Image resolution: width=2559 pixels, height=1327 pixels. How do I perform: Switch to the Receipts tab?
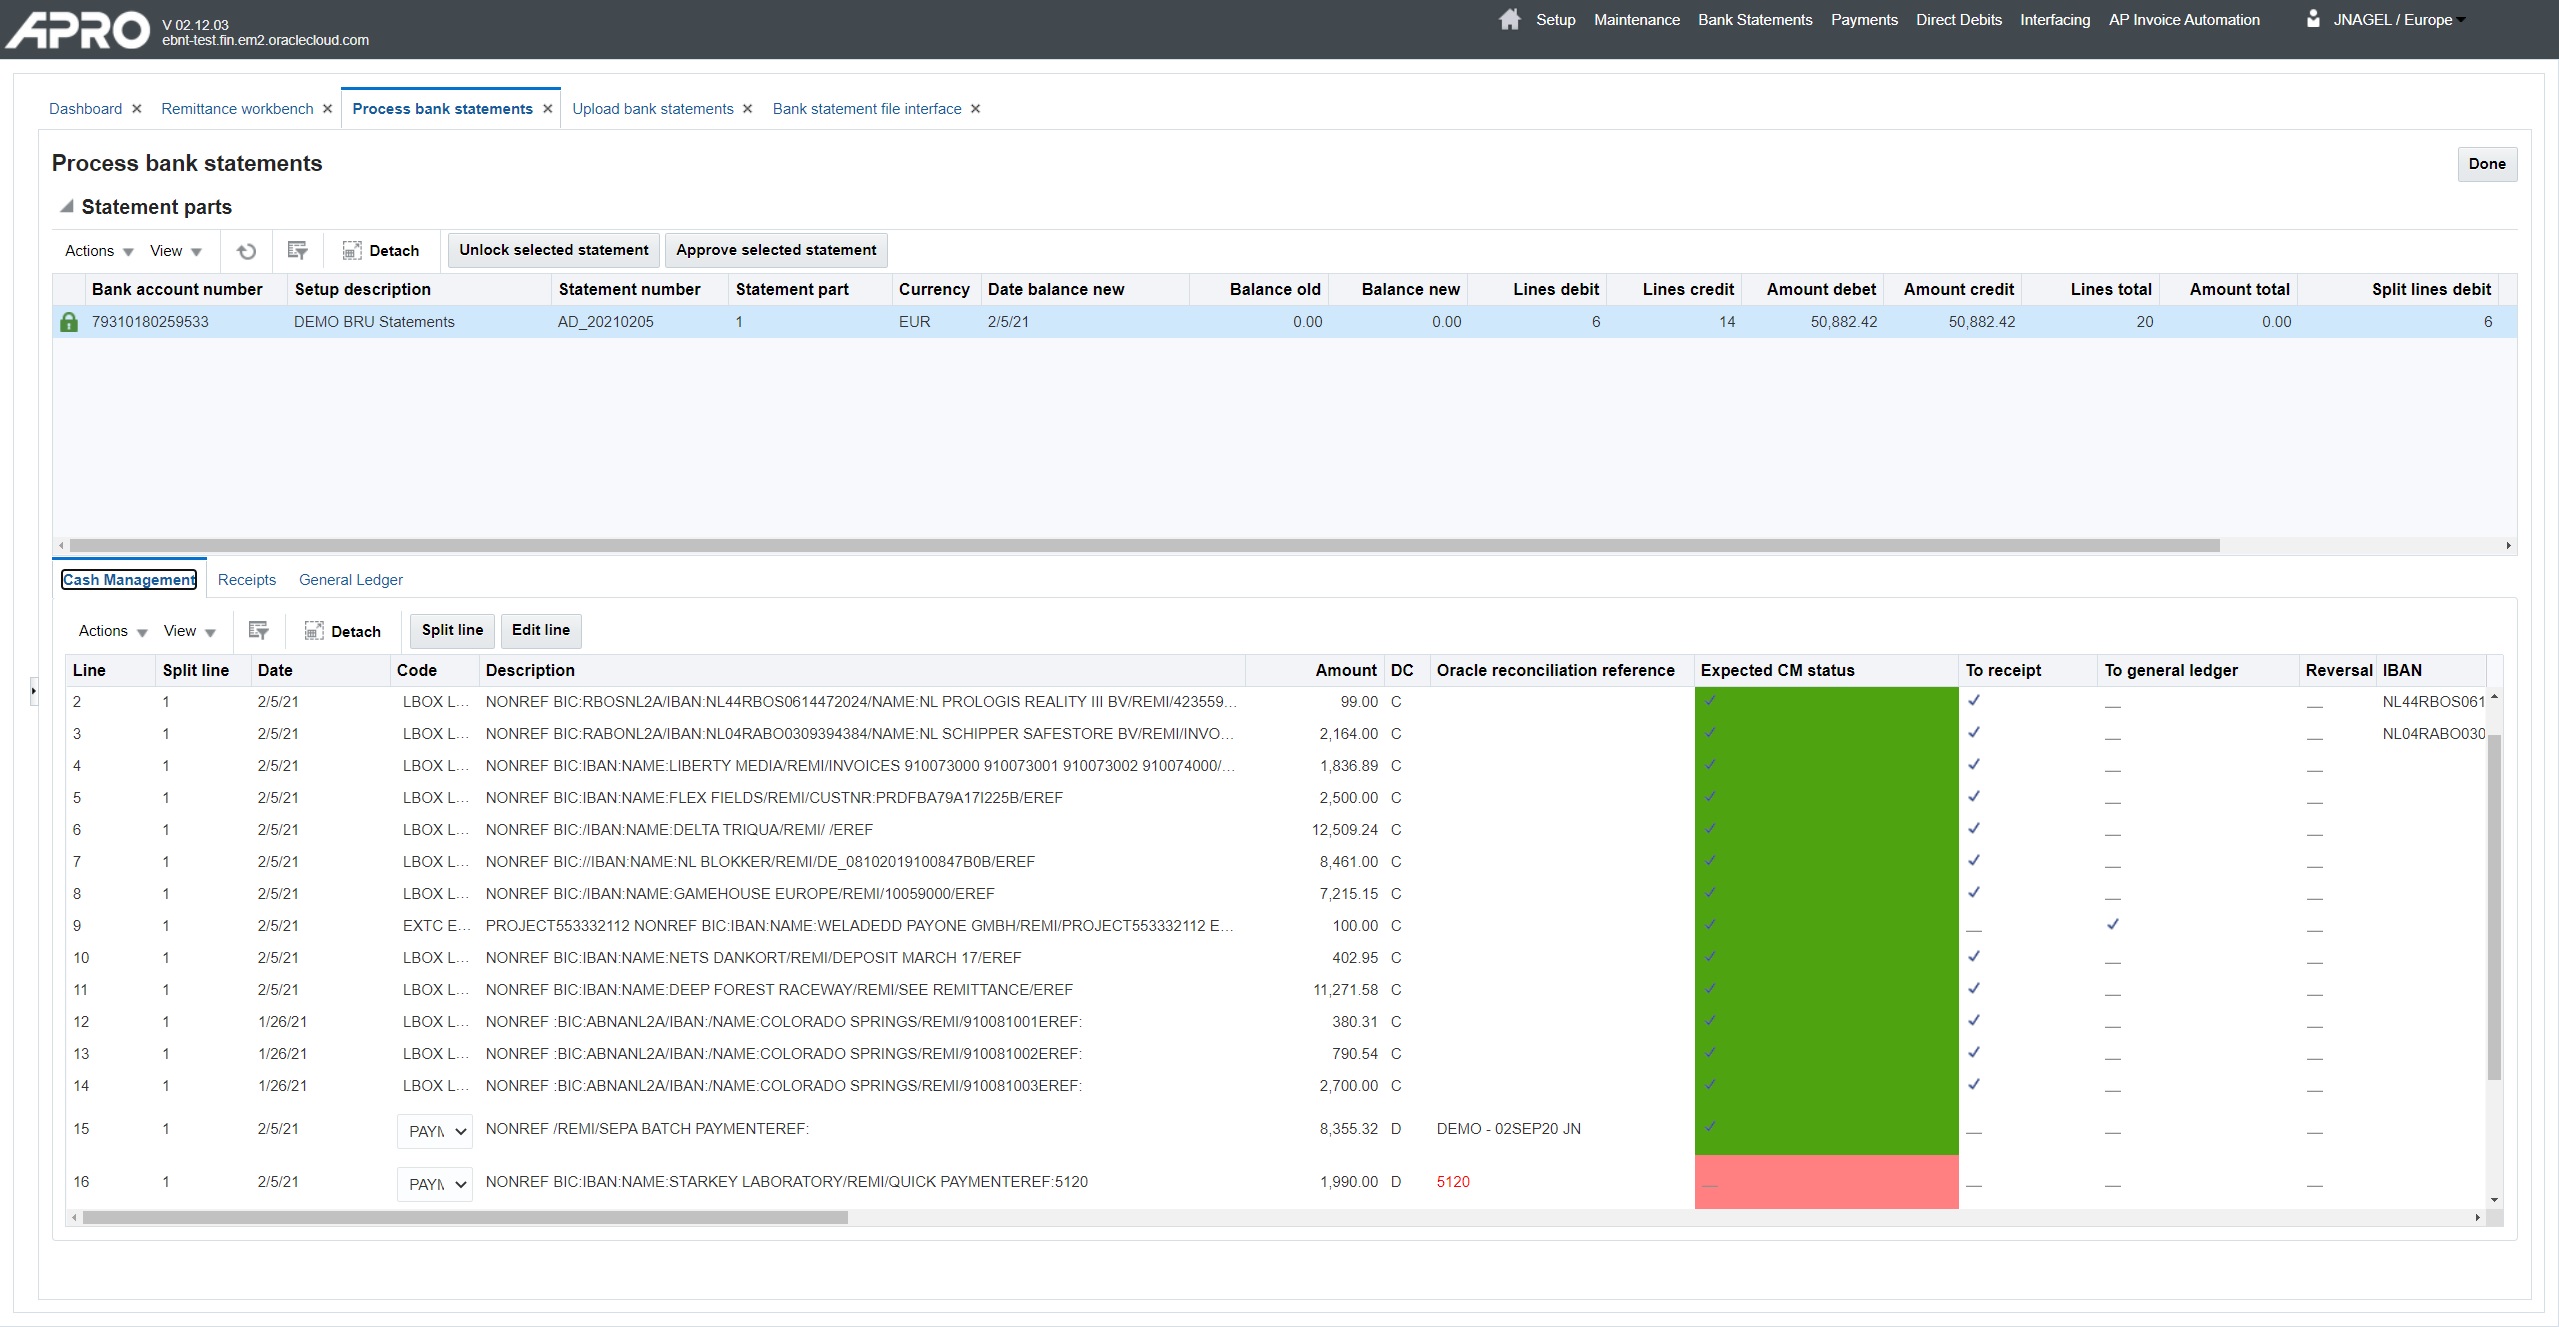[x=246, y=580]
